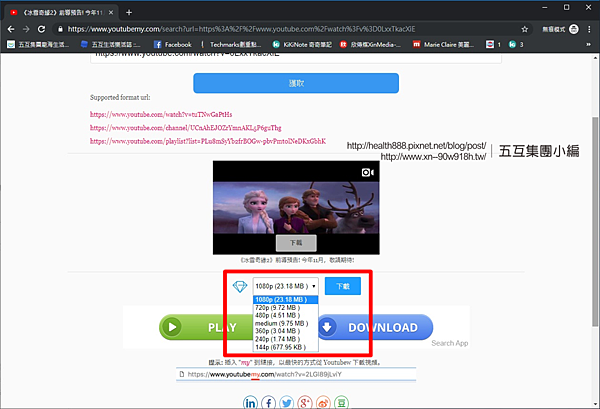
Task: Open the bookmark labeled 1
Action: [x=493, y=44]
